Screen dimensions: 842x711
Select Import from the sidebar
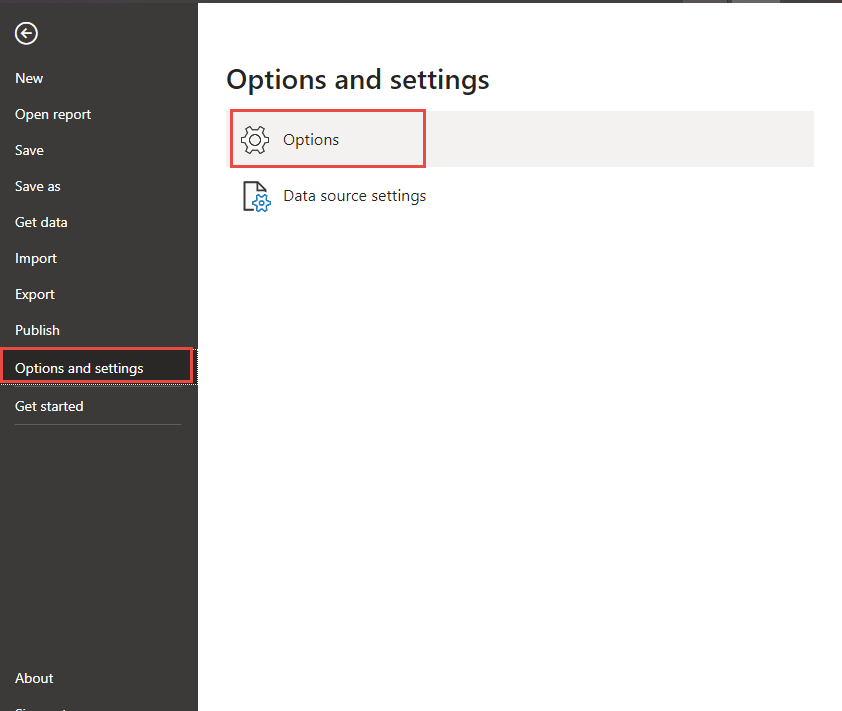[36, 258]
